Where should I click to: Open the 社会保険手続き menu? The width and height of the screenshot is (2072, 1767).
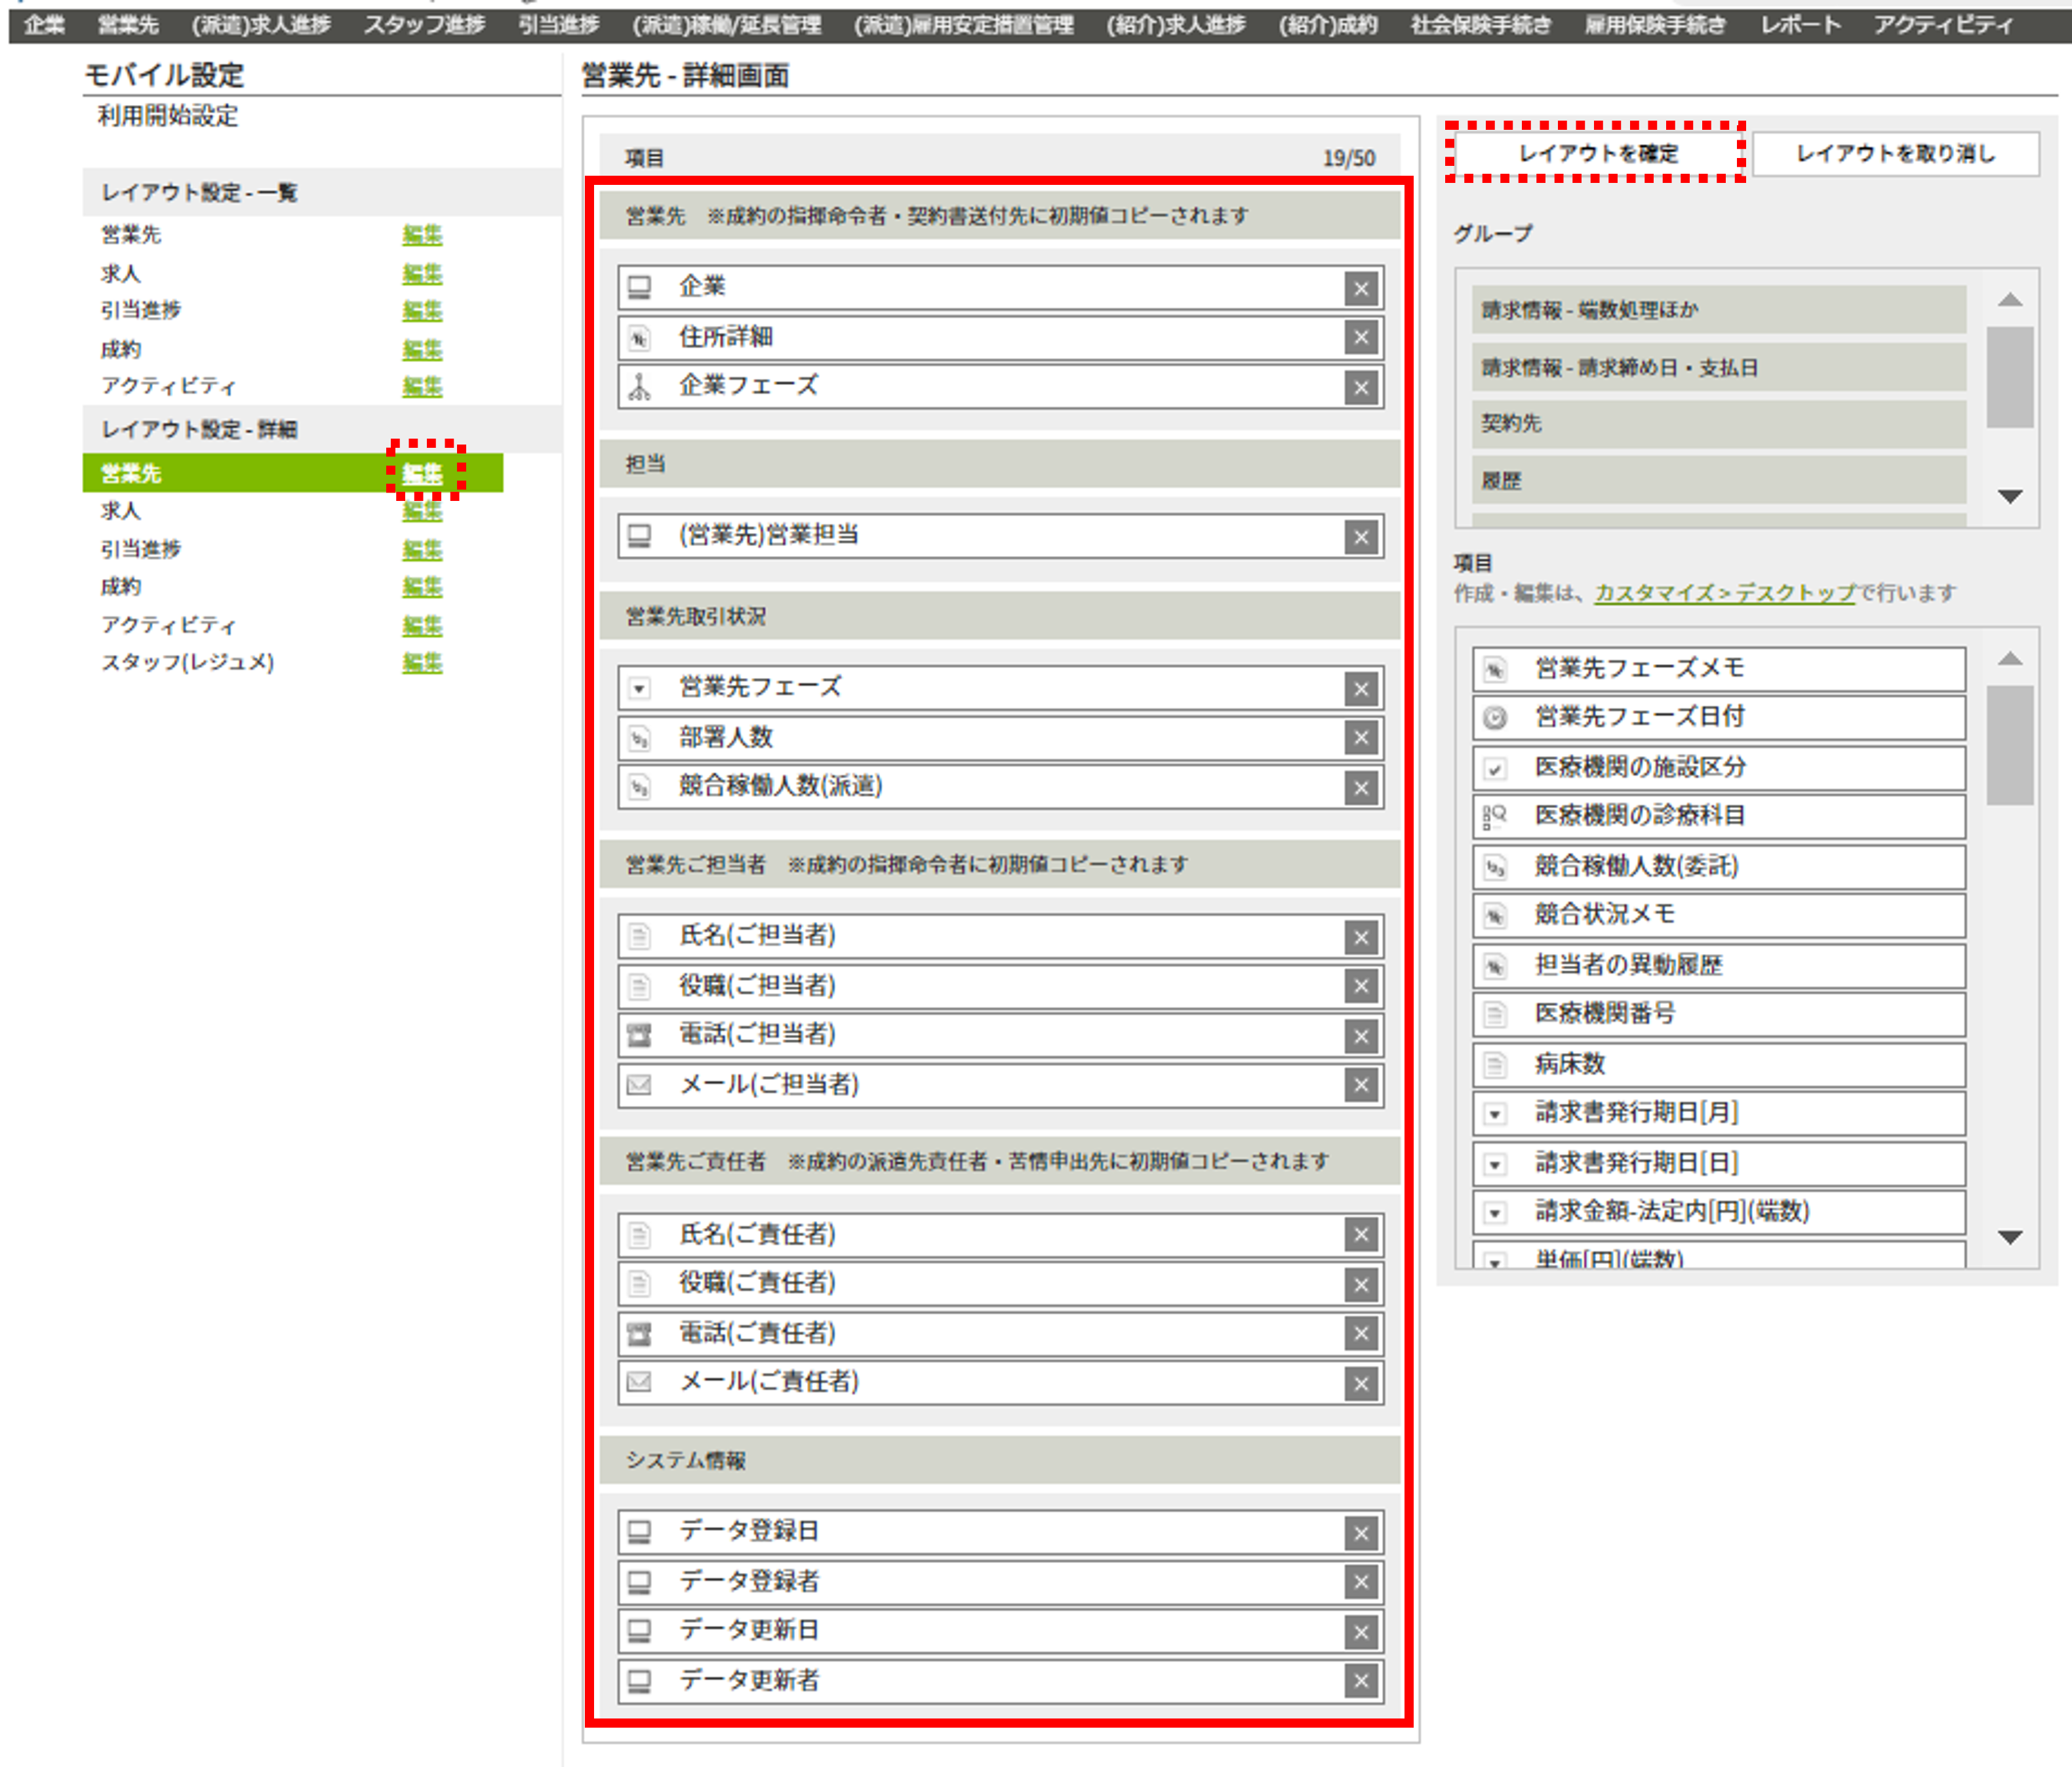click(1480, 25)
